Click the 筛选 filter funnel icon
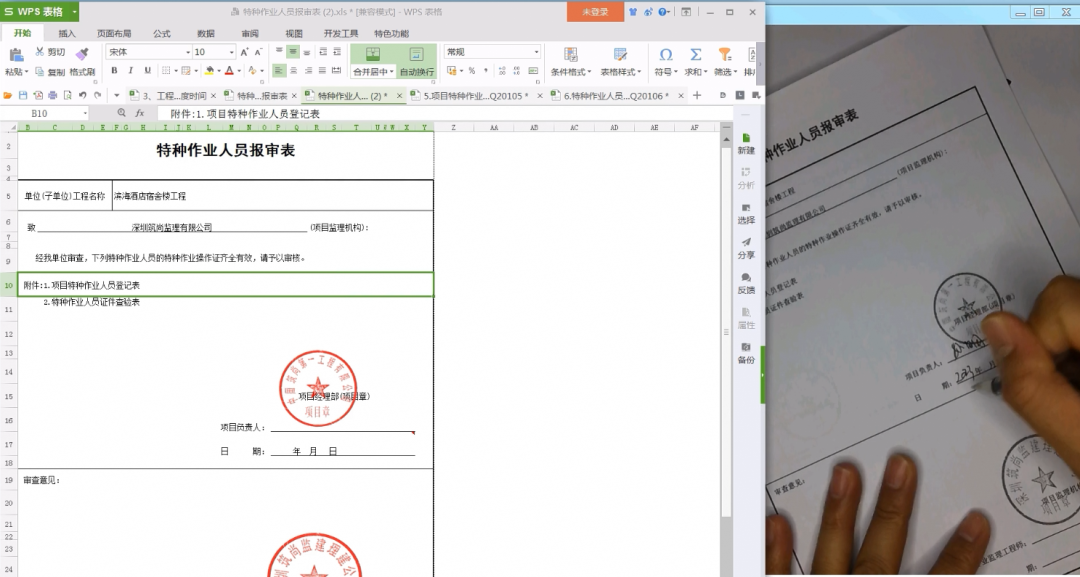Screen dimensions: 1080x577 (x=725, y=54)
